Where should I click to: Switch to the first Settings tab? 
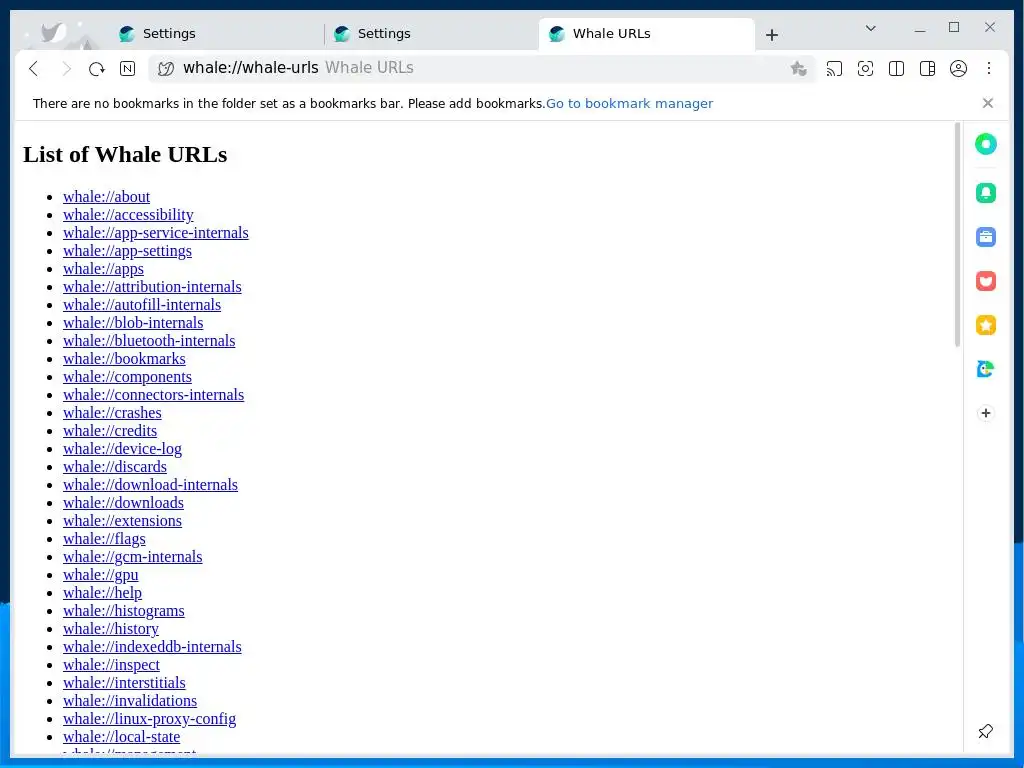point(216,34)
